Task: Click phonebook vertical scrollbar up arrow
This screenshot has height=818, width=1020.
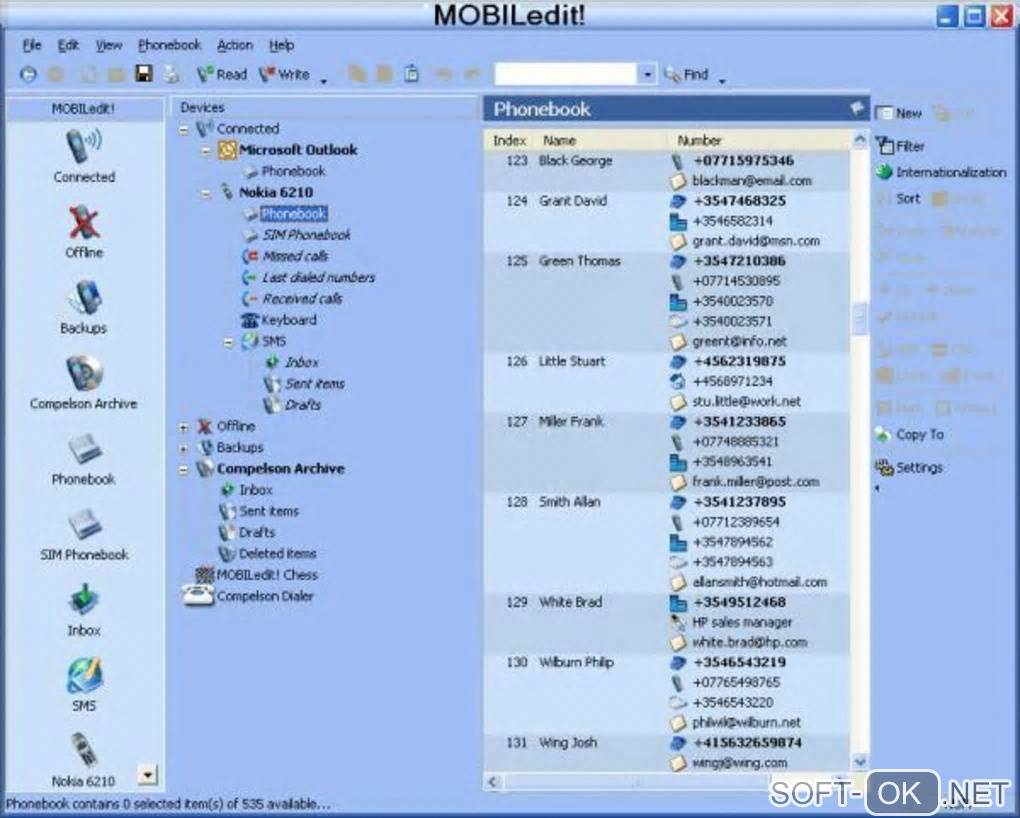Action: (x=859, y=139)
